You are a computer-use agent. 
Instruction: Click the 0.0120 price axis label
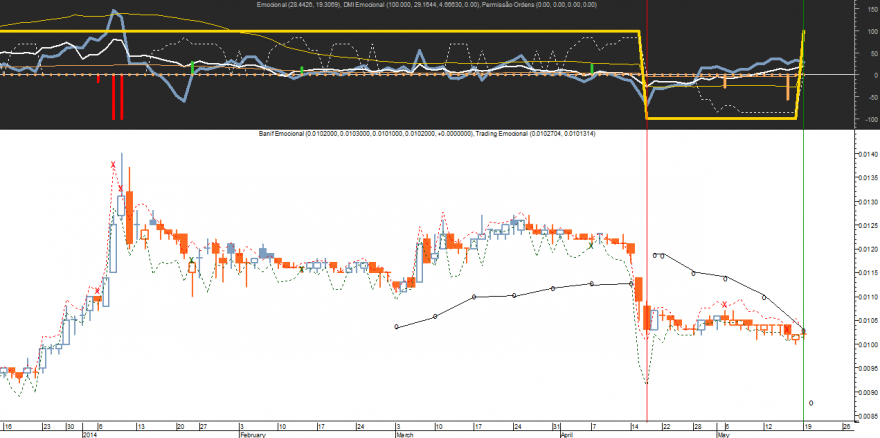coord(867,249)
